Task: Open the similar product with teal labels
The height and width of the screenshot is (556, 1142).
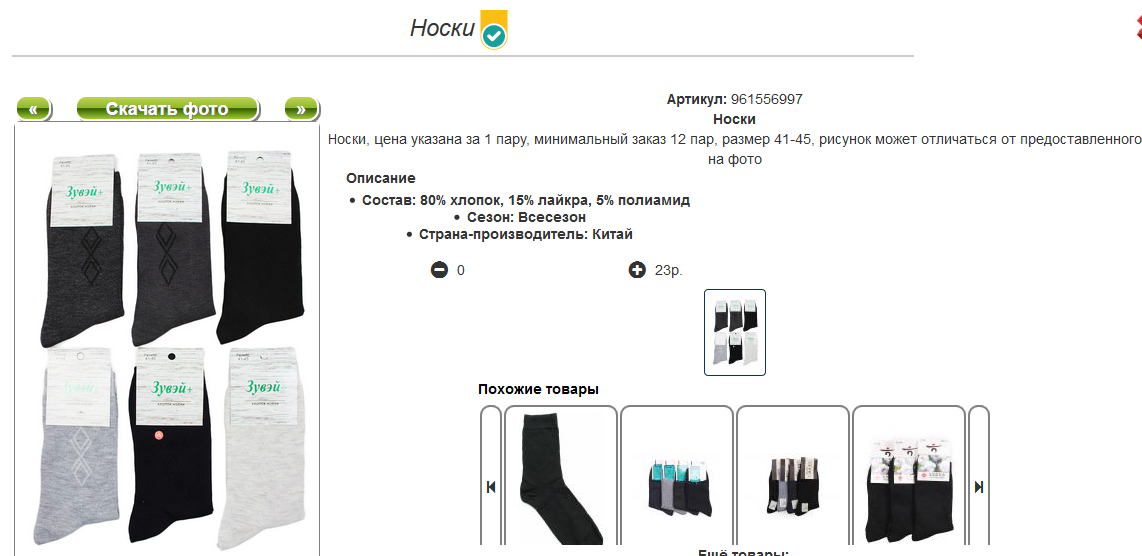Action: (677, 475)
